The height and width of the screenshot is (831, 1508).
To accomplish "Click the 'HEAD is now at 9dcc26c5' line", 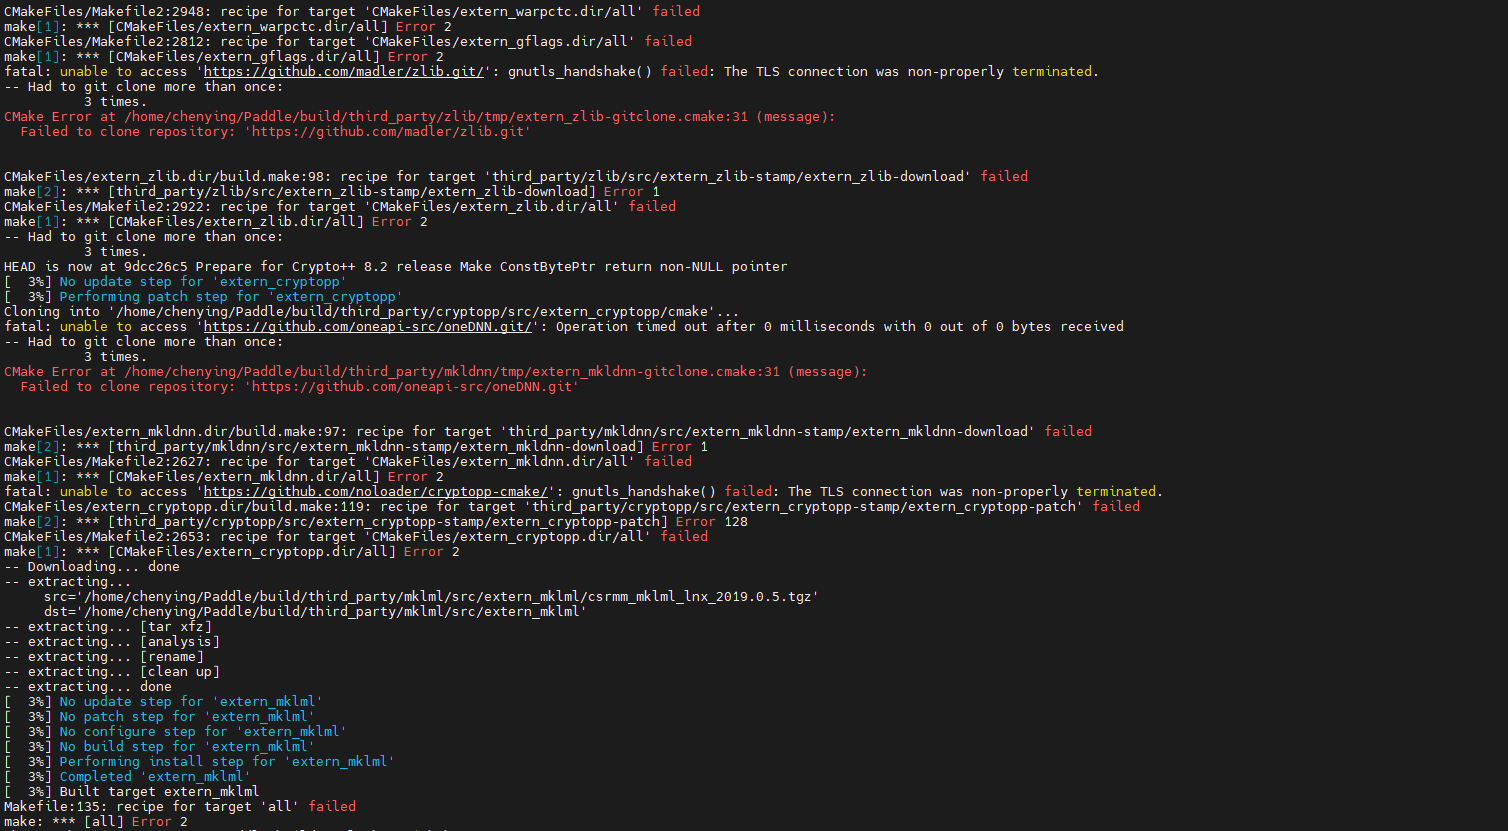I will [x=396, y=267].
